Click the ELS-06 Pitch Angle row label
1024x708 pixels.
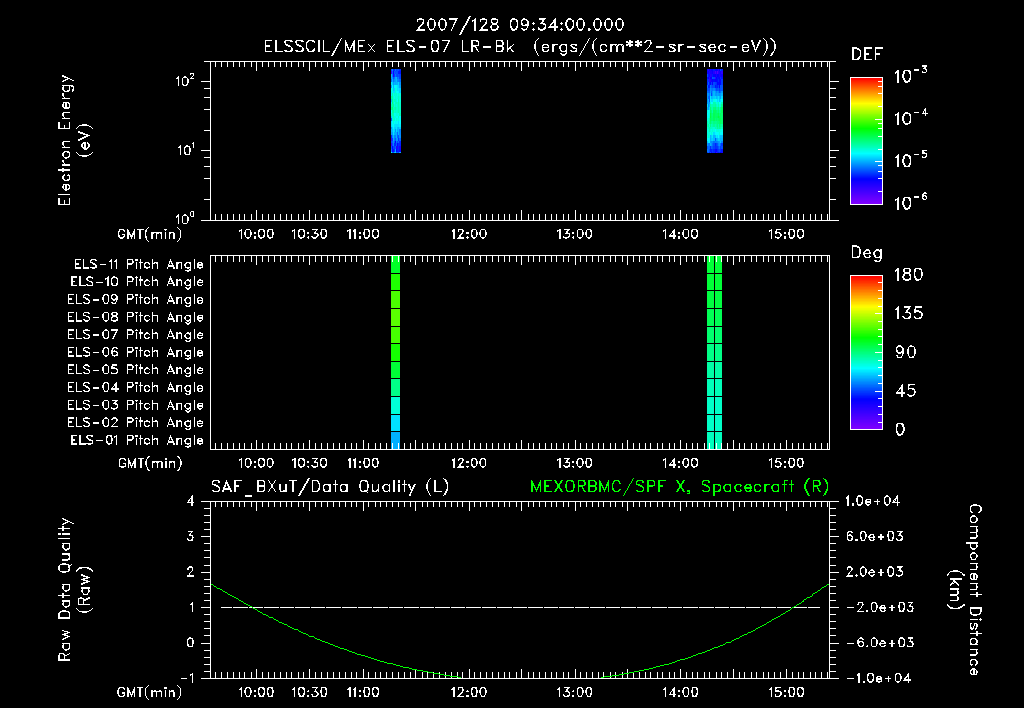pos(136,353)
